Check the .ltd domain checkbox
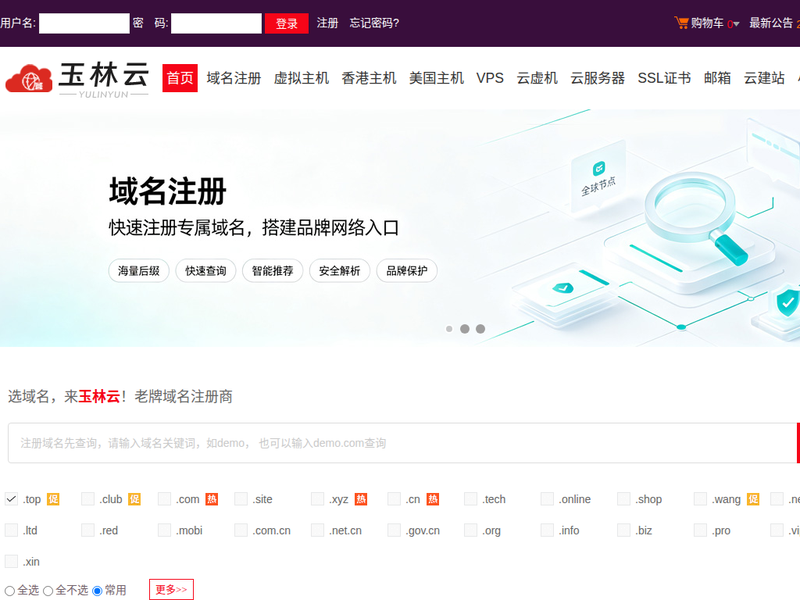 pos(11,530)
